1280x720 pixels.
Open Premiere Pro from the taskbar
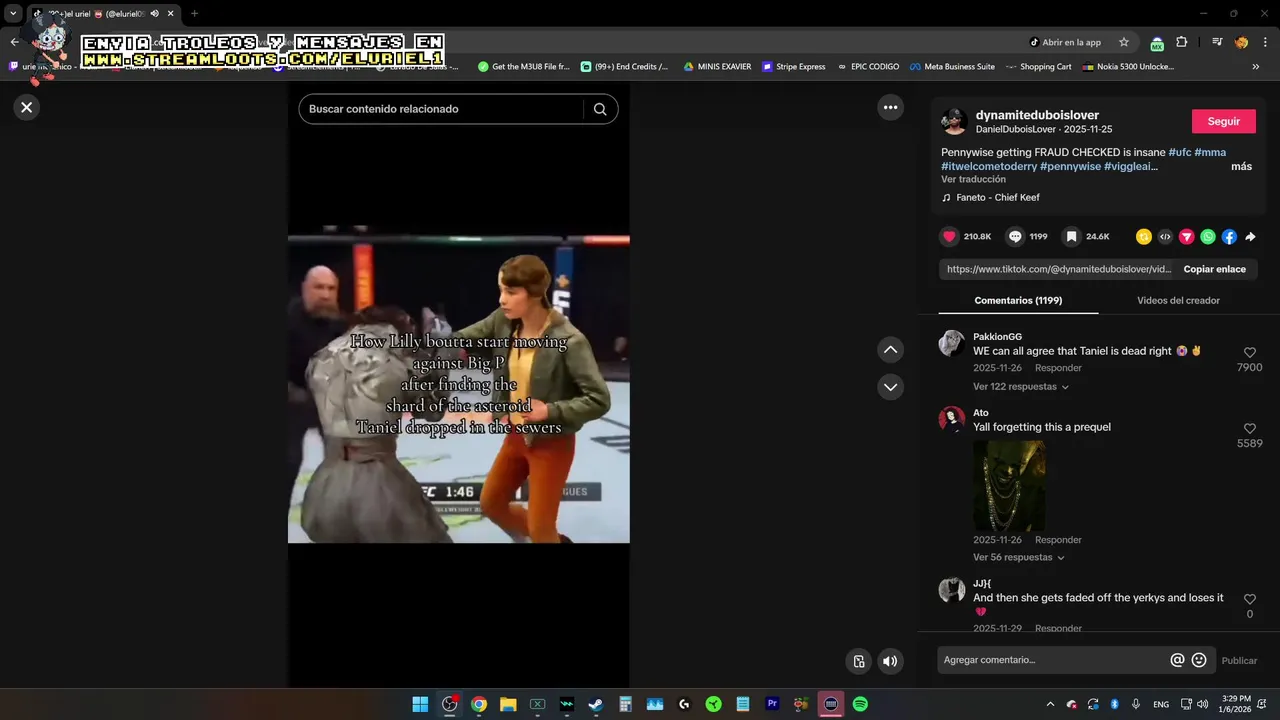[772, 704]
